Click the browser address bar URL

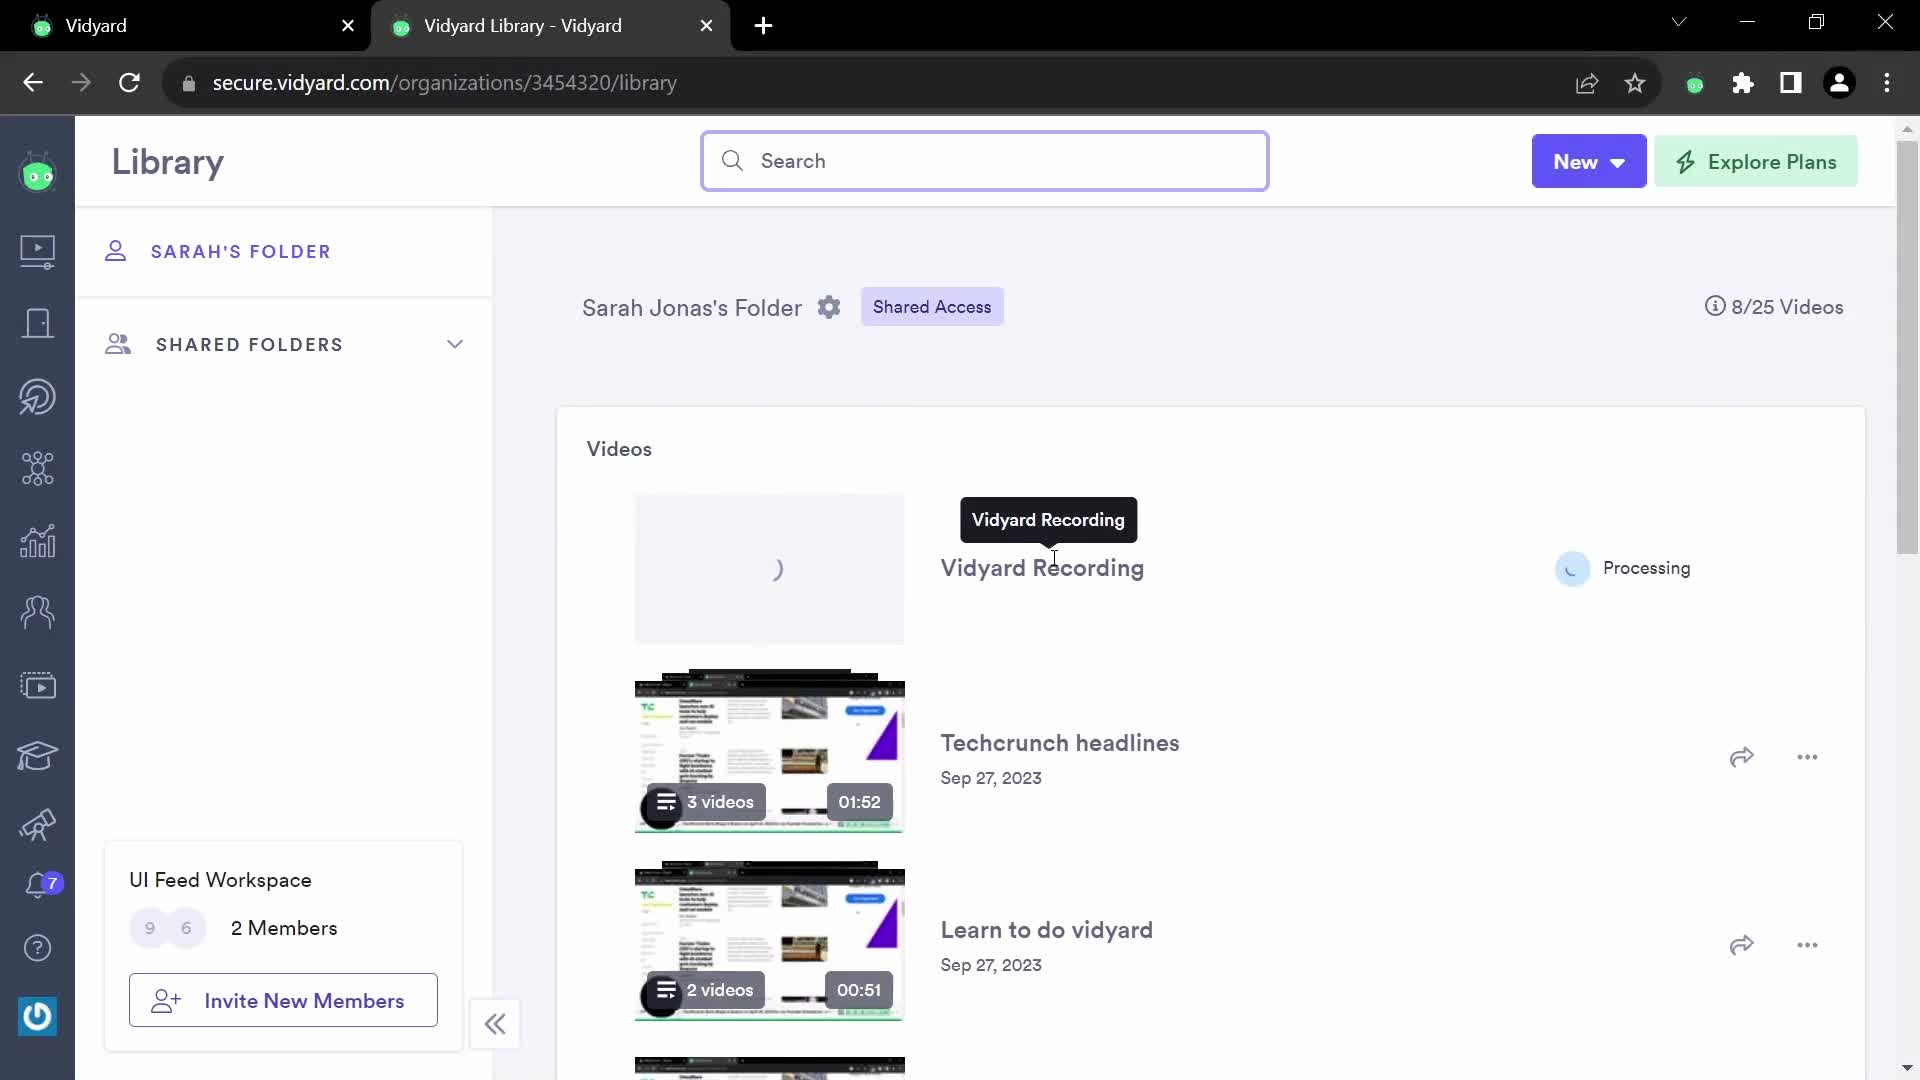tap(444, 83)
